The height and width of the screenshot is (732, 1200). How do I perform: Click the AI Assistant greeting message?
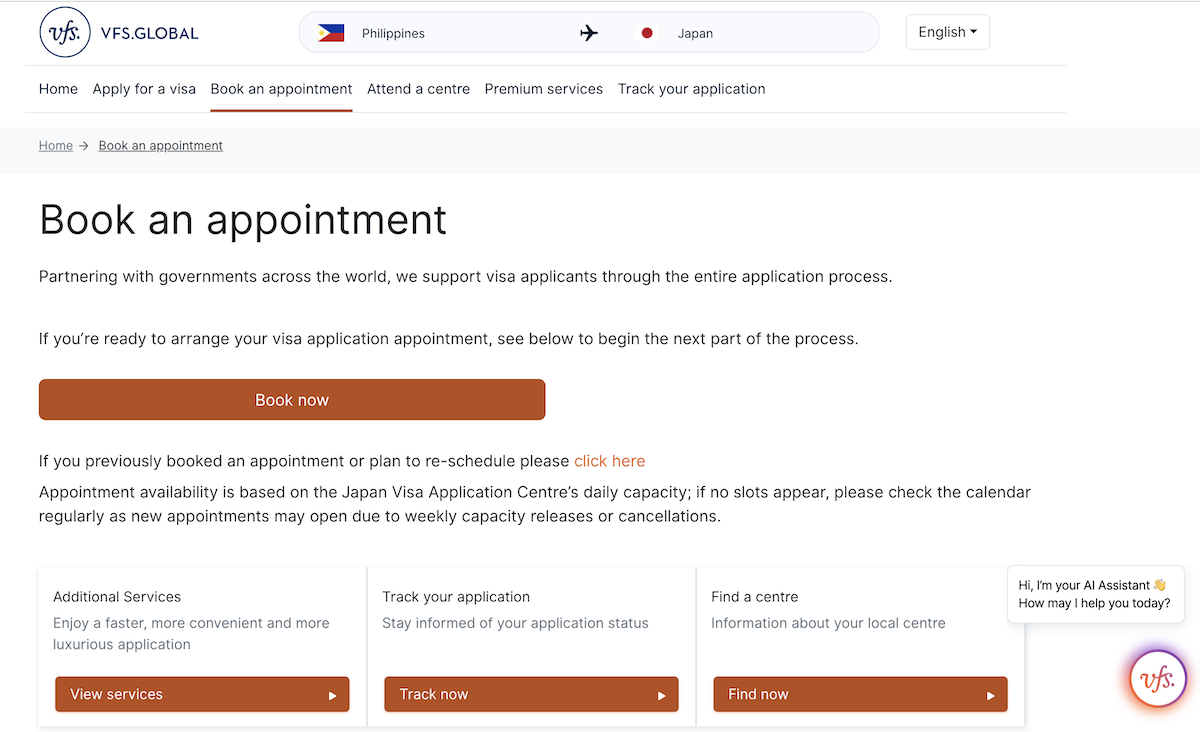[x=1094, y=594]
